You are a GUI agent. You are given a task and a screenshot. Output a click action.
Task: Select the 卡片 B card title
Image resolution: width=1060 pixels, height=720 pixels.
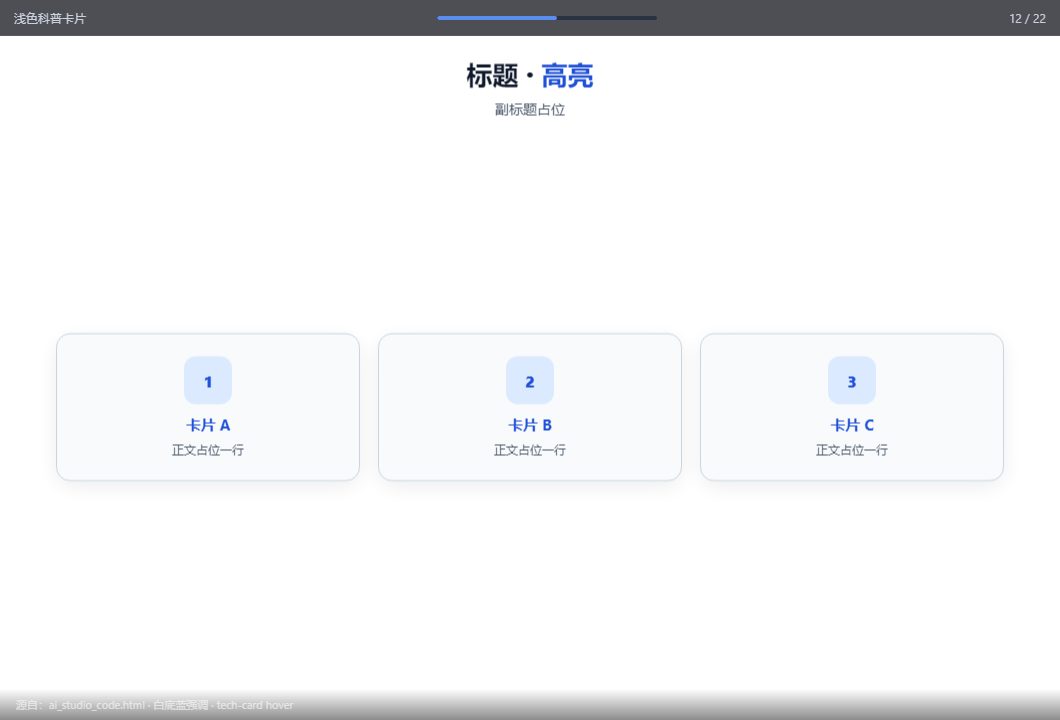click(529, 425)
